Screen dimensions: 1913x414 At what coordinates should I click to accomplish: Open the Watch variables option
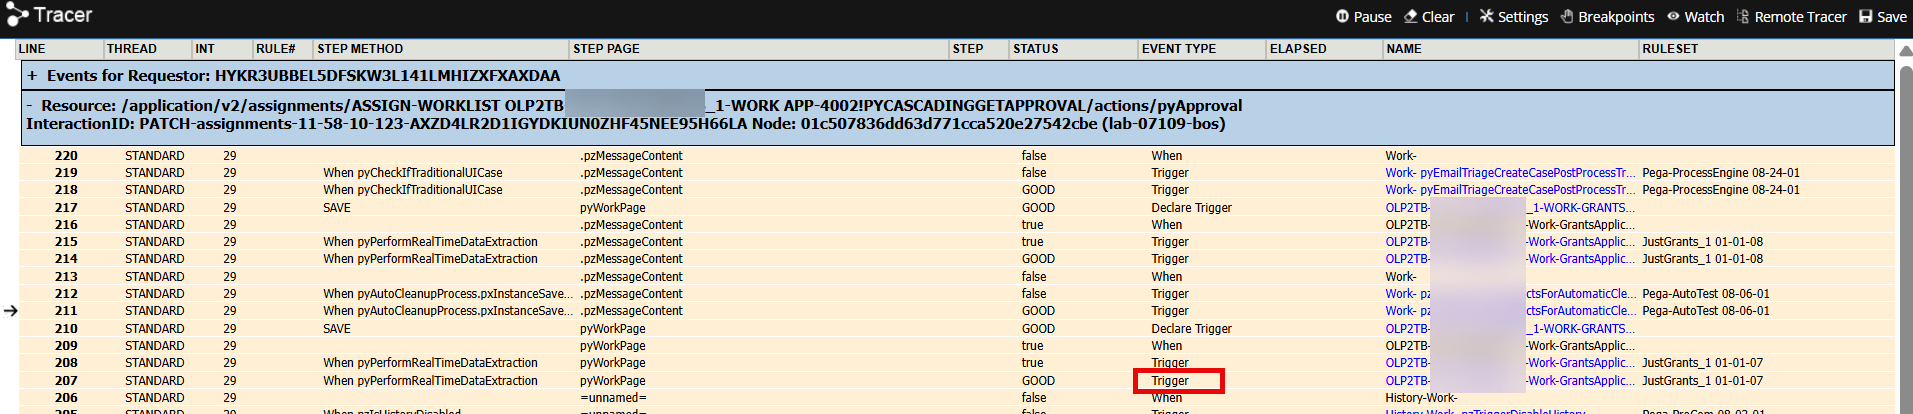point(1695,17)
